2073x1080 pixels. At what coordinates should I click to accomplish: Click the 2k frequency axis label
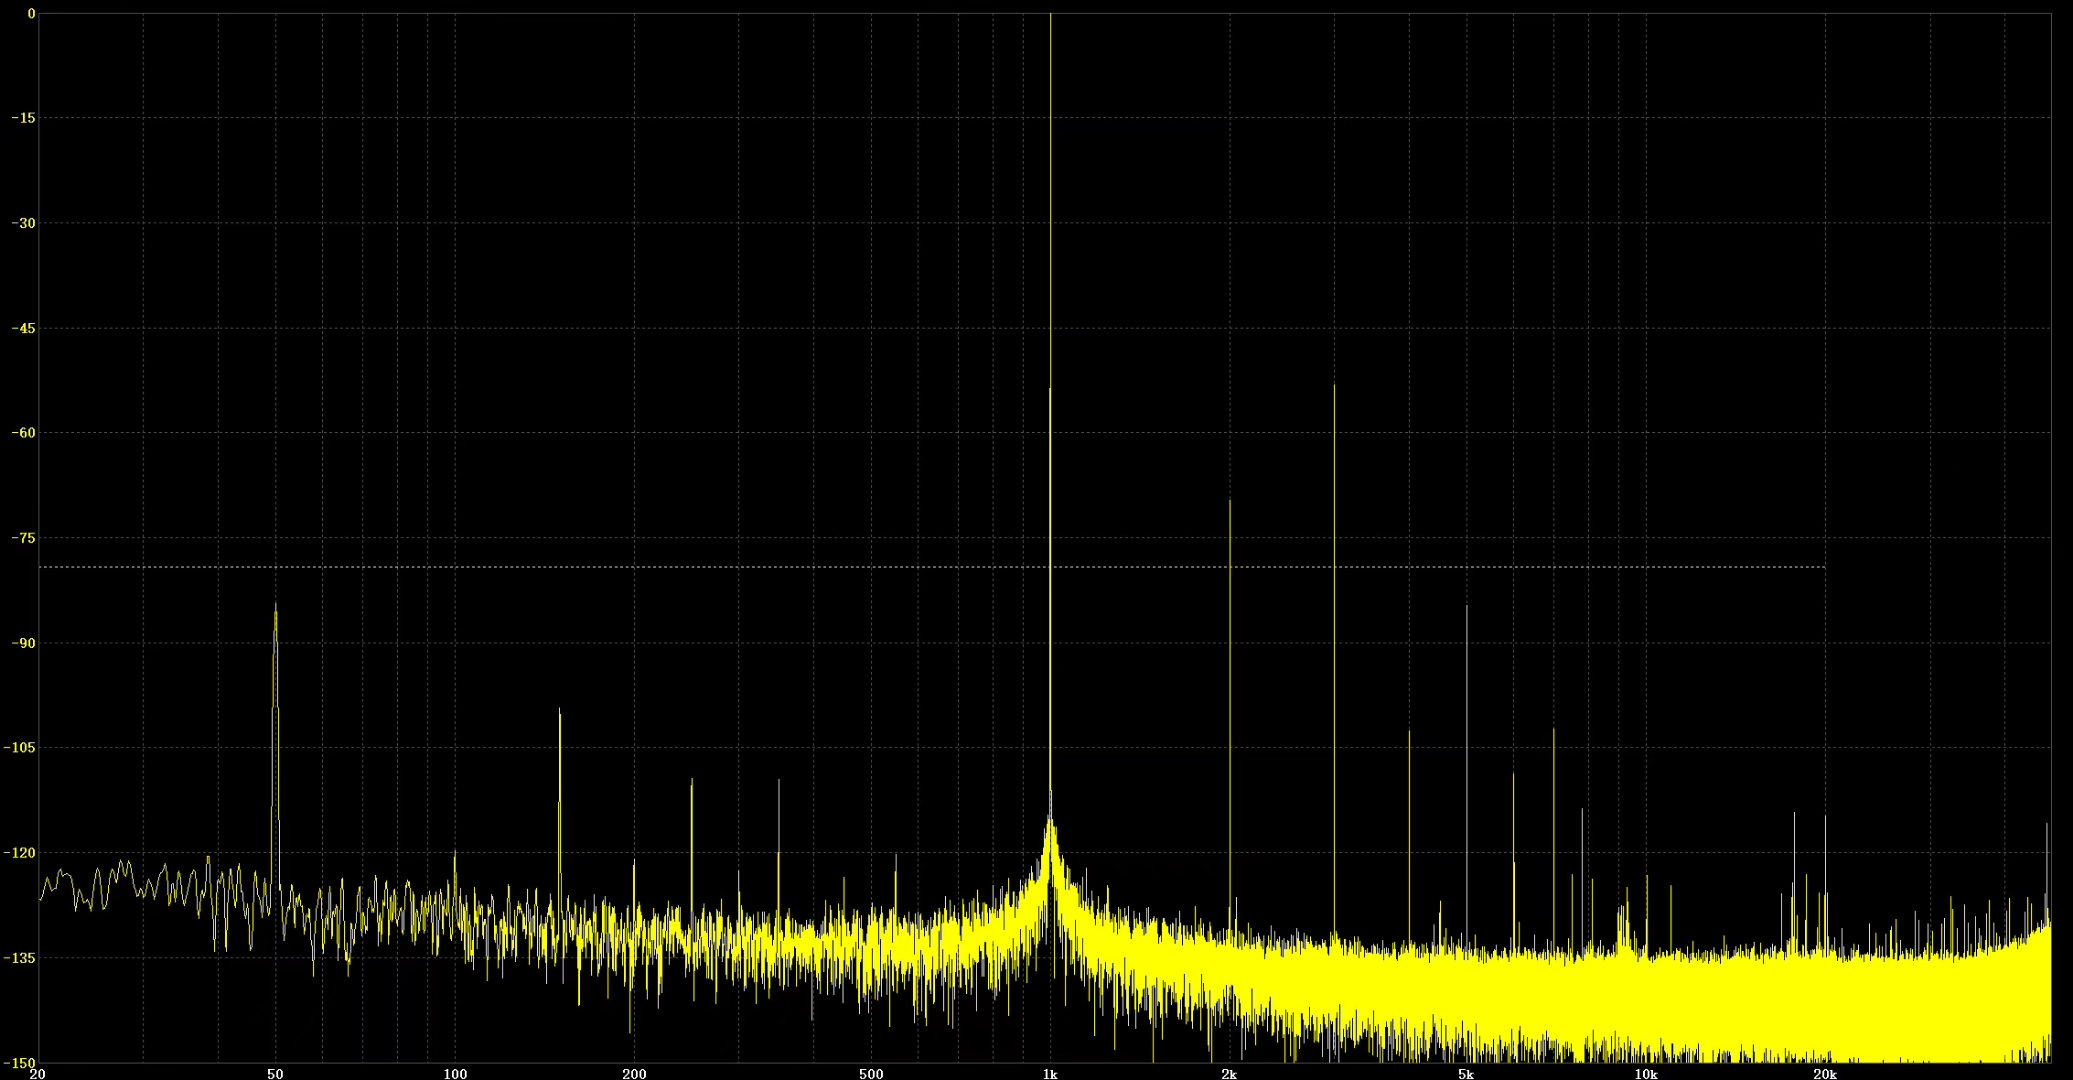click(1229, 1074)
